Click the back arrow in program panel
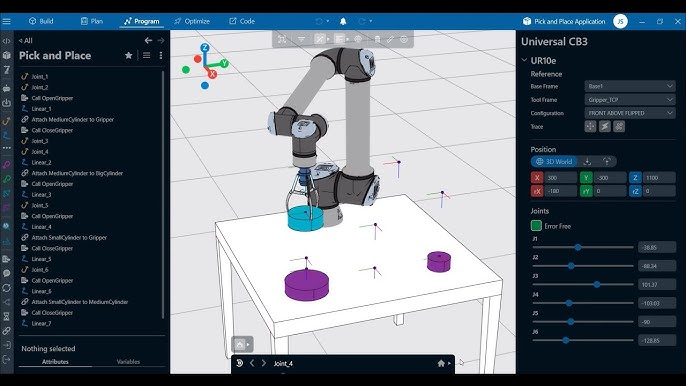686x386 pixels. click(148, 40)
